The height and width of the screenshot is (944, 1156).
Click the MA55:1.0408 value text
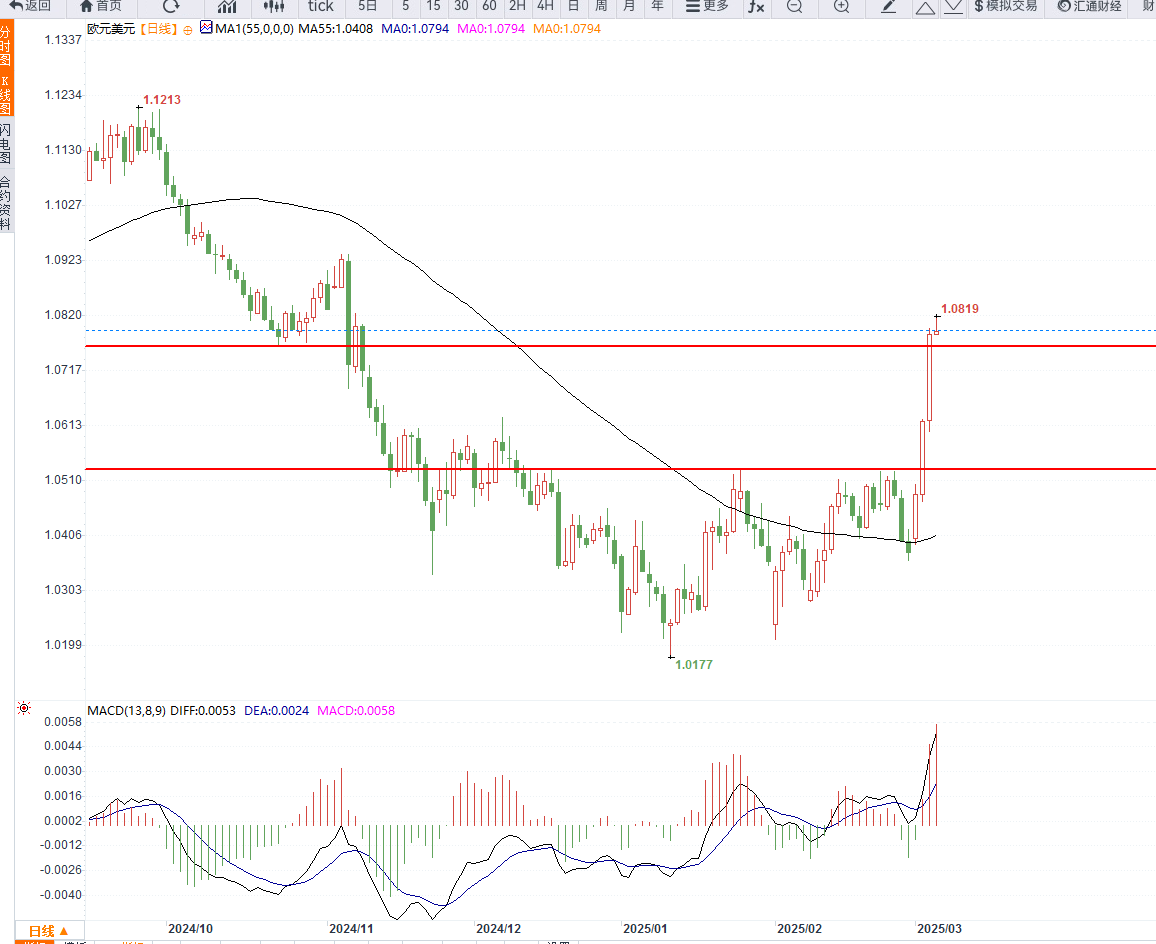335,29
